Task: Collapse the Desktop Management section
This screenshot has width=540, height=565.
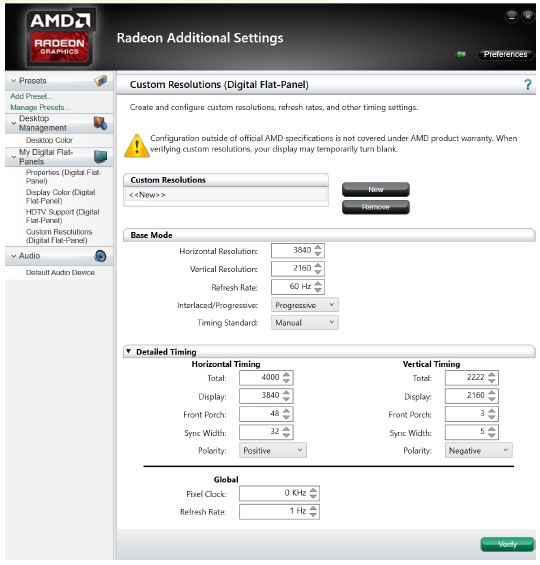Action: [x=14, y=123]
